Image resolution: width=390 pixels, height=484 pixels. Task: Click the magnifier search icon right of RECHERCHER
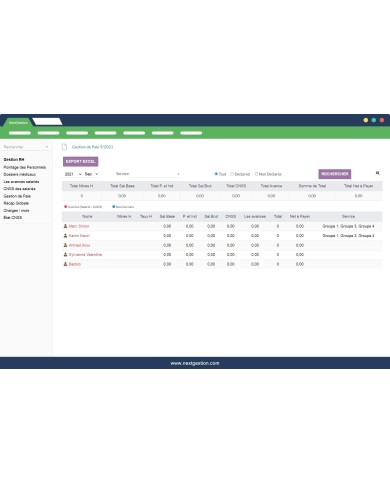tap(377, 173)
